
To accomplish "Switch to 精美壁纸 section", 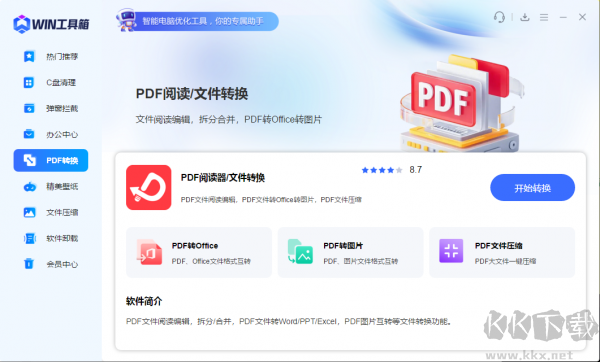I will click(x=62, y=187).
